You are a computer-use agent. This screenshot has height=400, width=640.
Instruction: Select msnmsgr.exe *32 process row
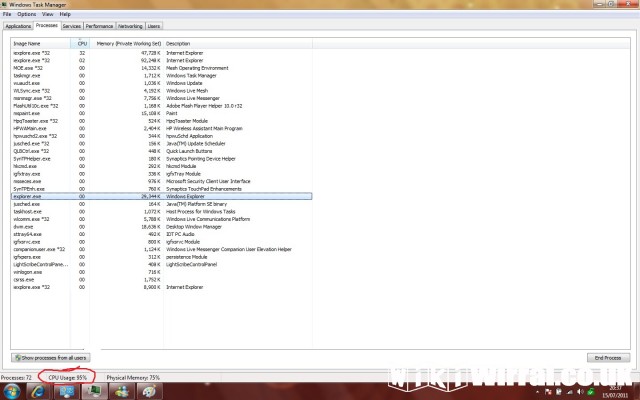pyautogui.click(x=162, y=98)
